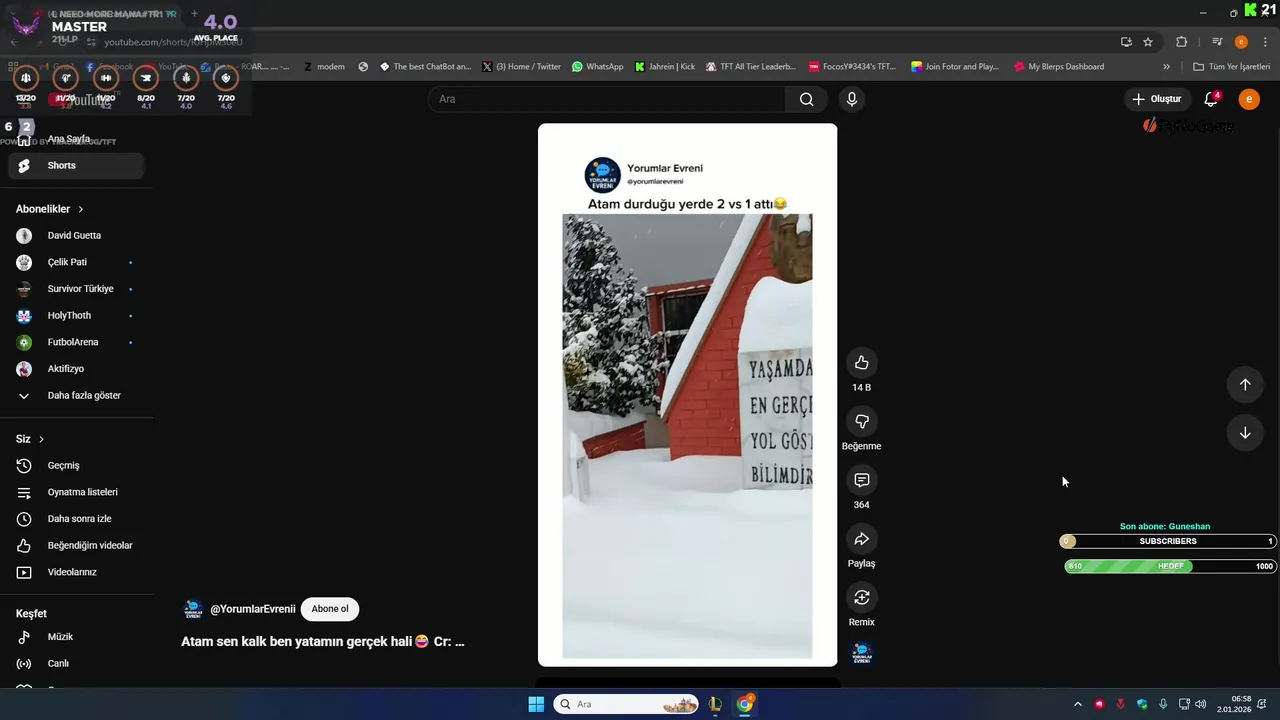Open My Blerps Dashboard bookmark
Image resolution: width=1280 pixels, height=720 pixels.
(1059, 67)
